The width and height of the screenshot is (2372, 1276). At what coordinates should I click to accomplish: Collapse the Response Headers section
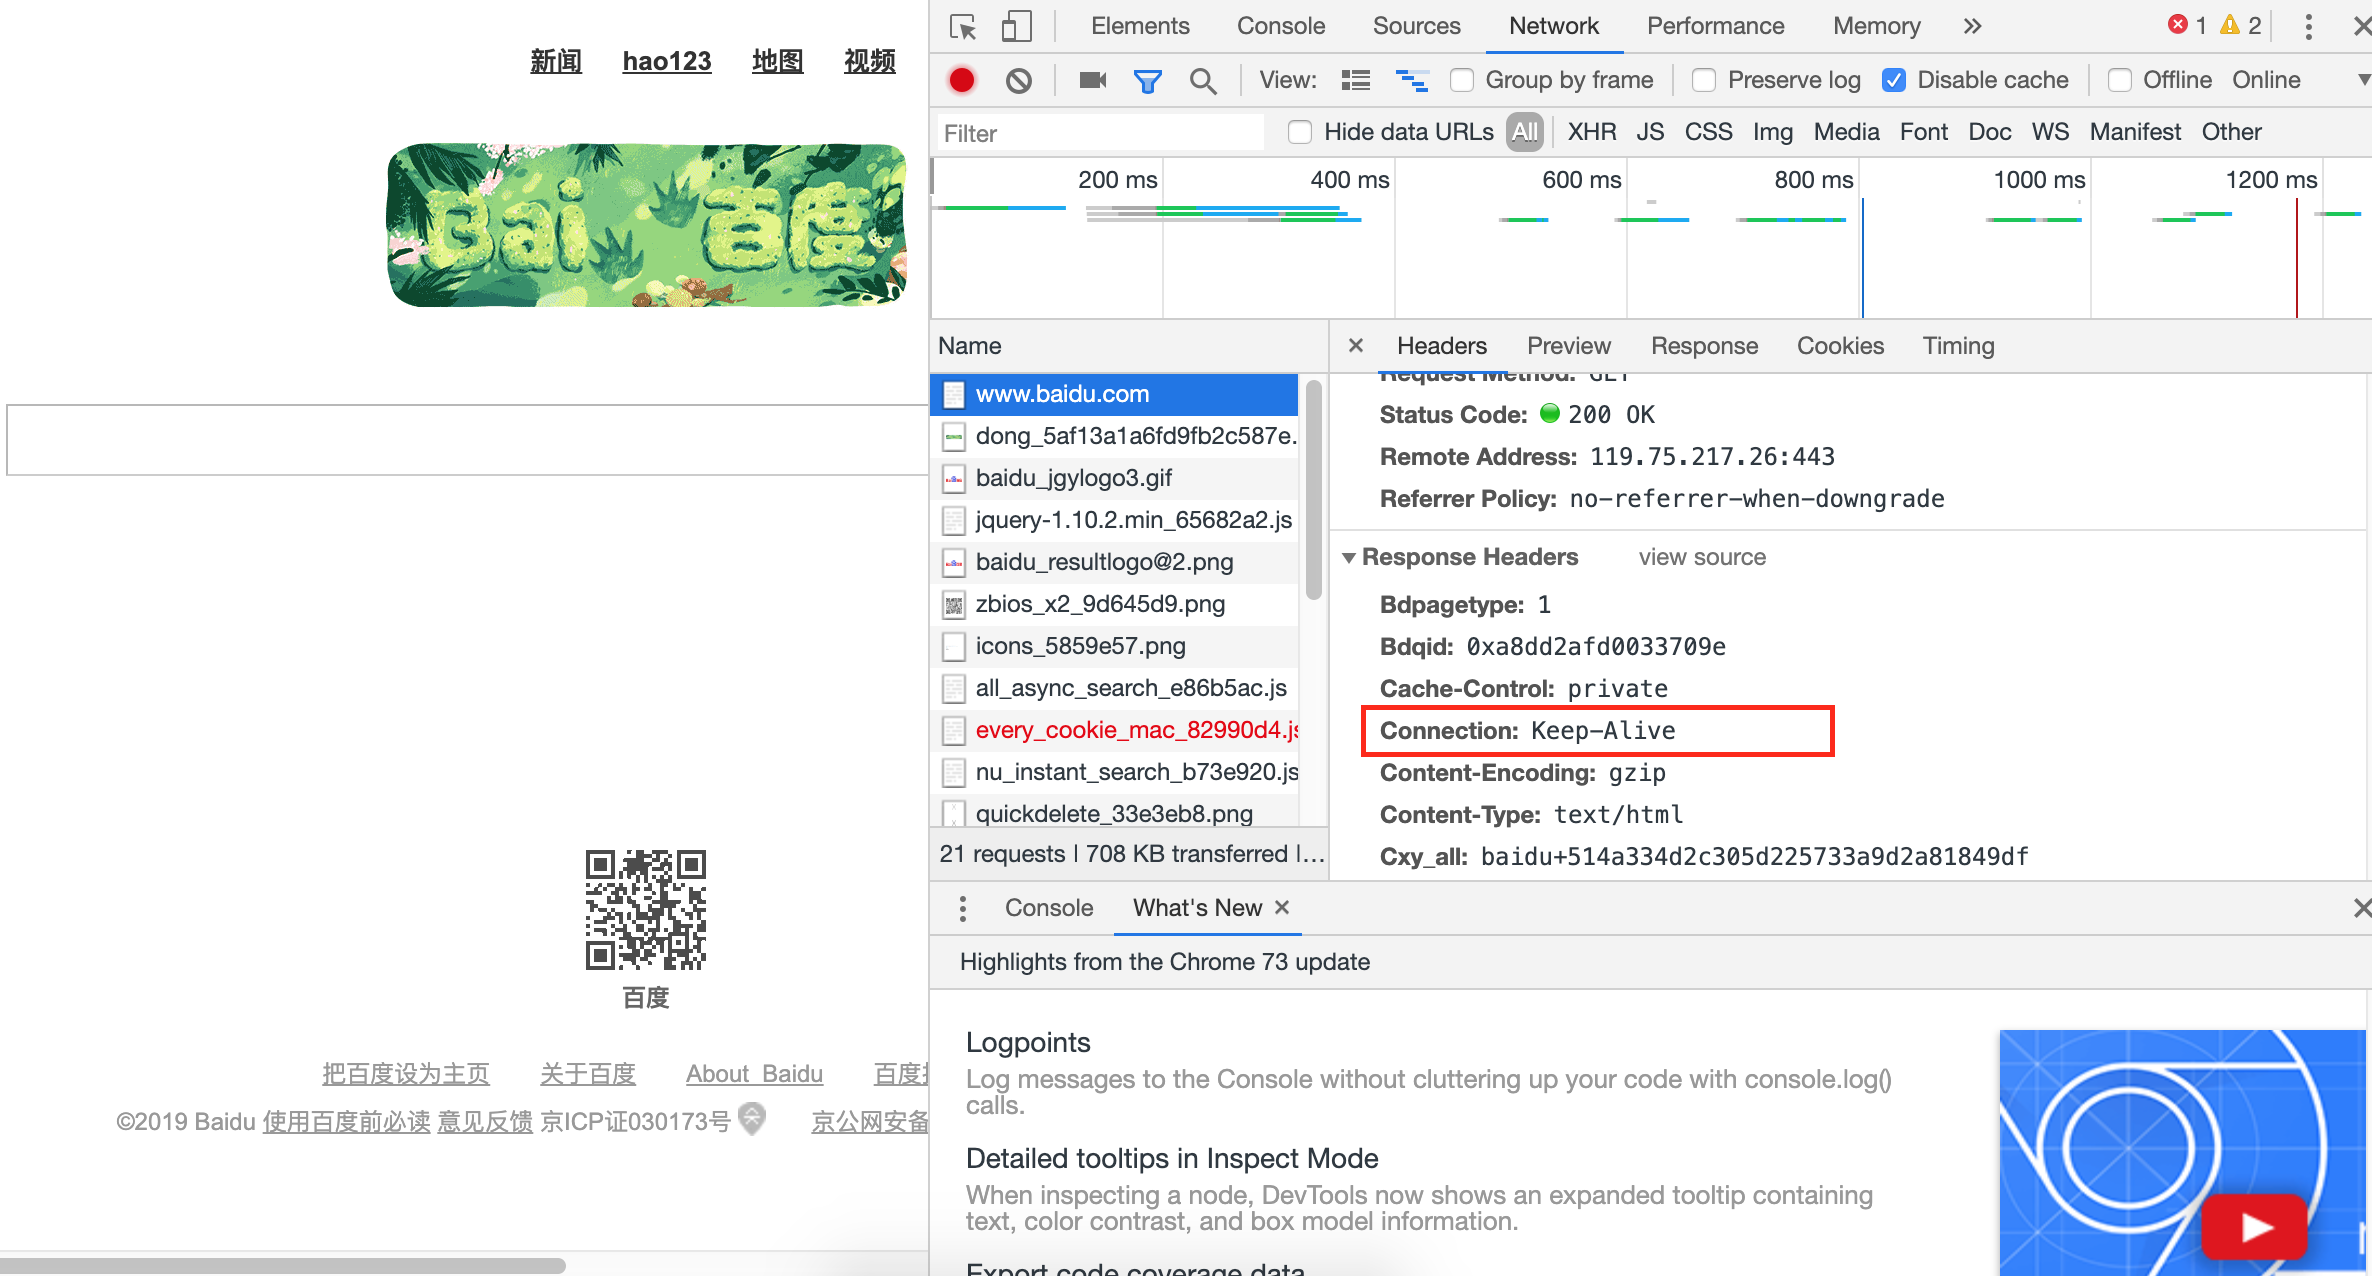(x=1350, y=557)
